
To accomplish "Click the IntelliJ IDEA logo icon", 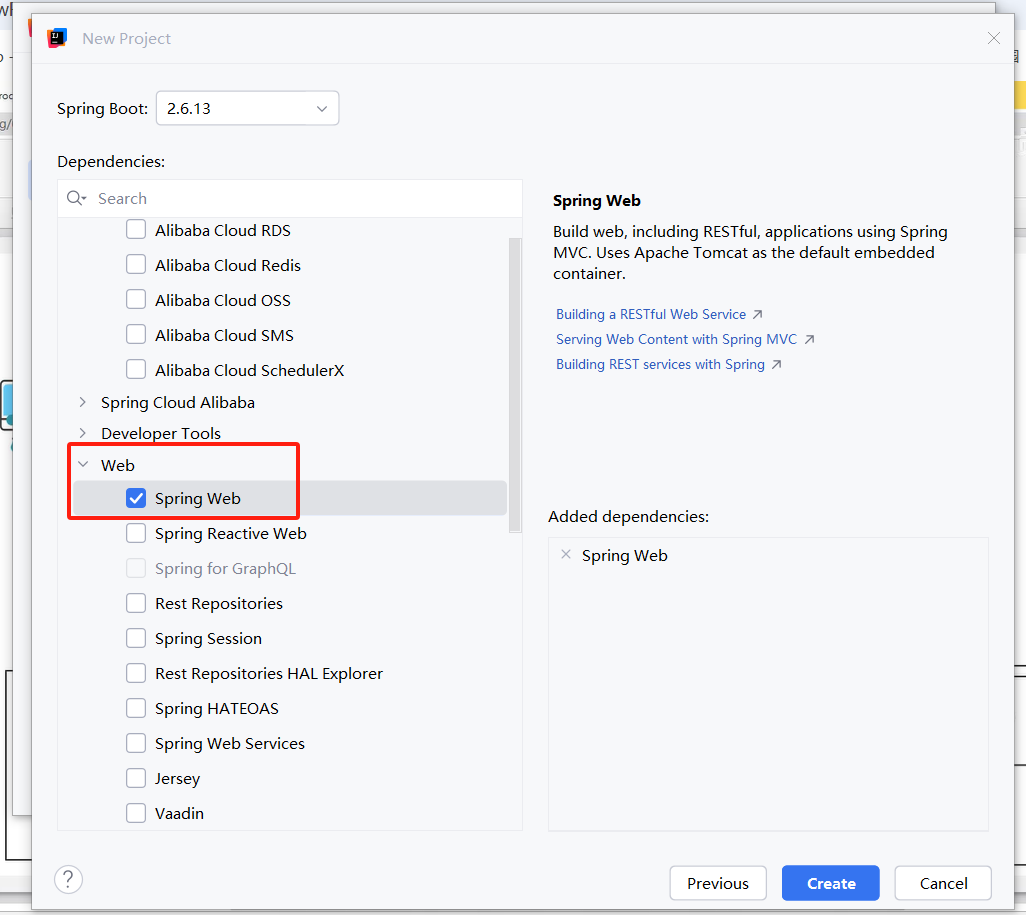I will coord(57,38).
